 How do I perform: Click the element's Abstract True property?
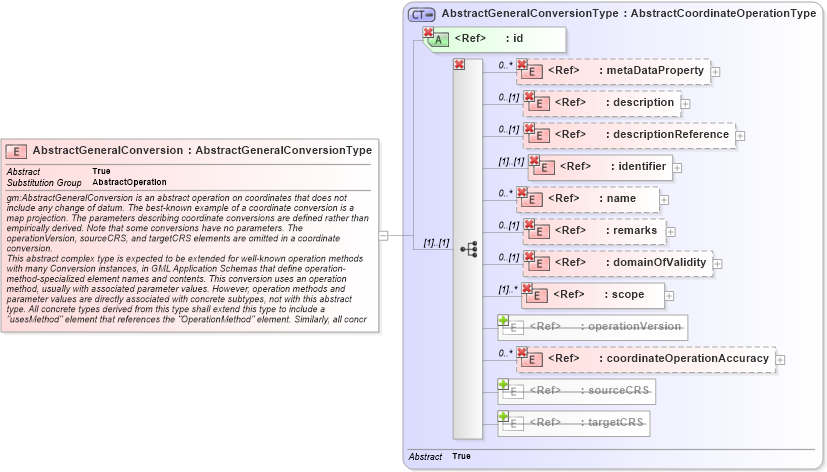pyautogui.click(x=59, y=172)
